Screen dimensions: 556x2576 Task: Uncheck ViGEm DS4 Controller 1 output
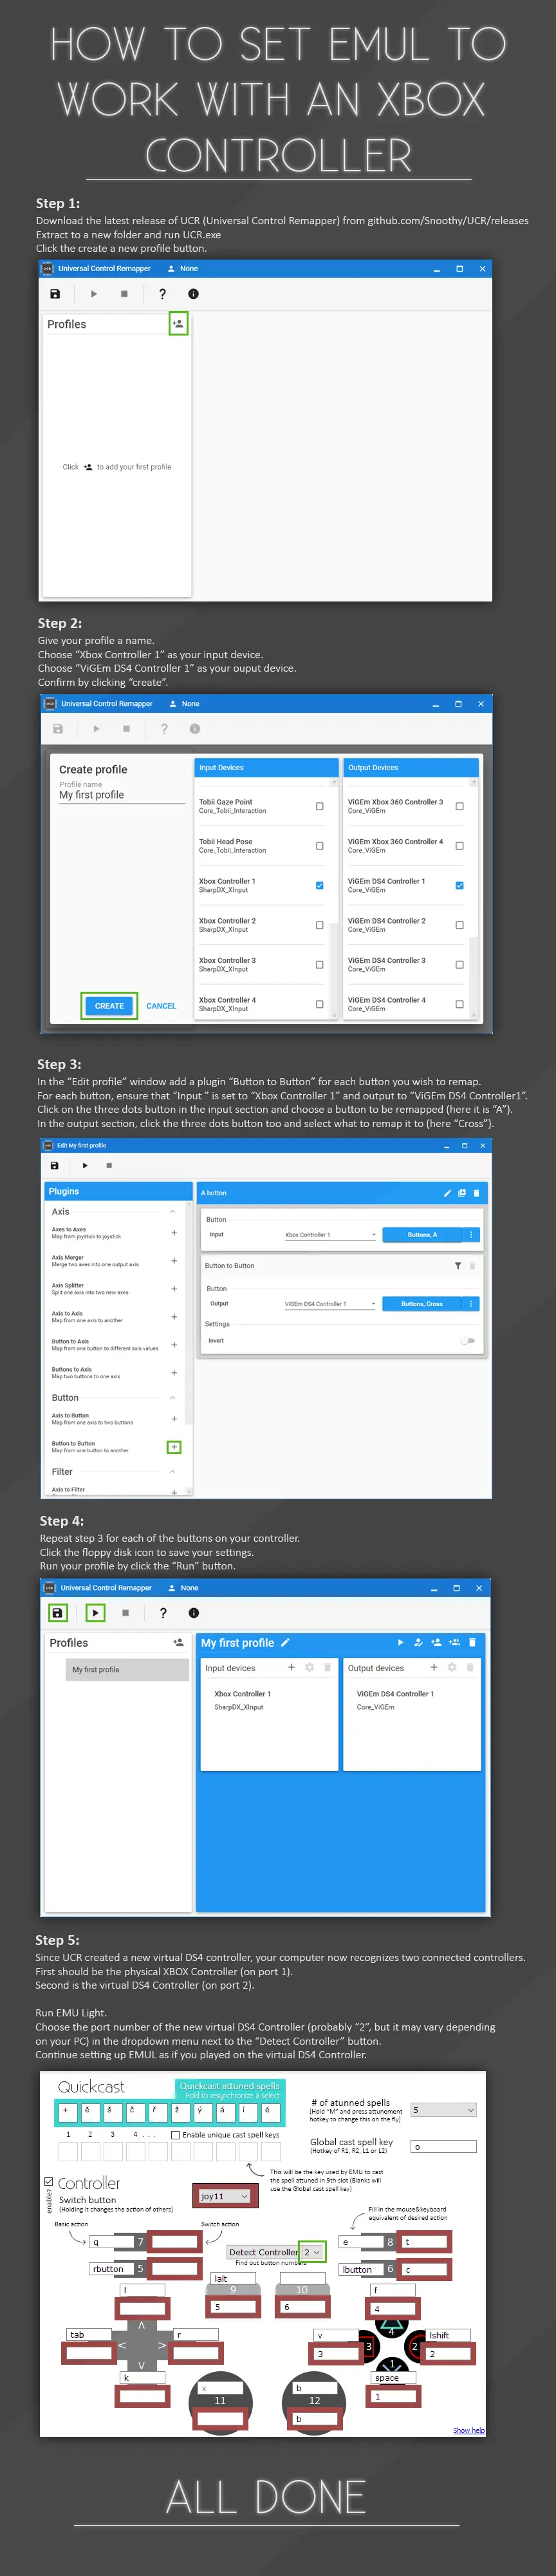click(460, 885)
